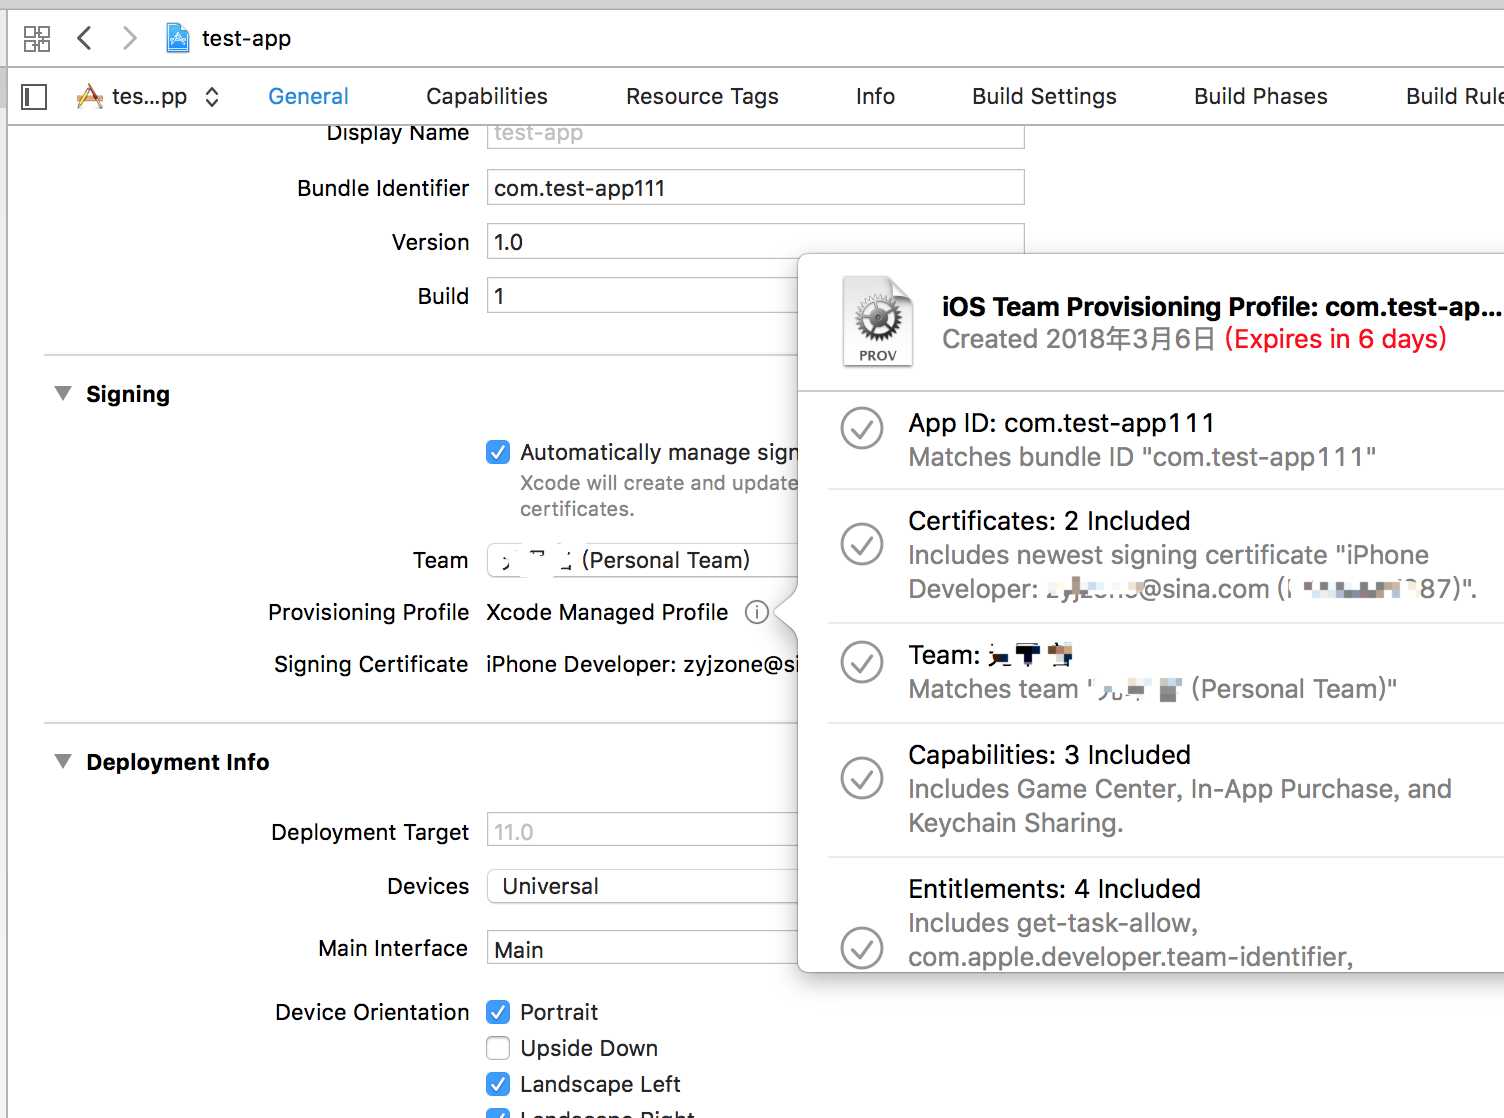Open the Build Settings tab
1504x1118 pixels.
click(x=1044, y=97)
